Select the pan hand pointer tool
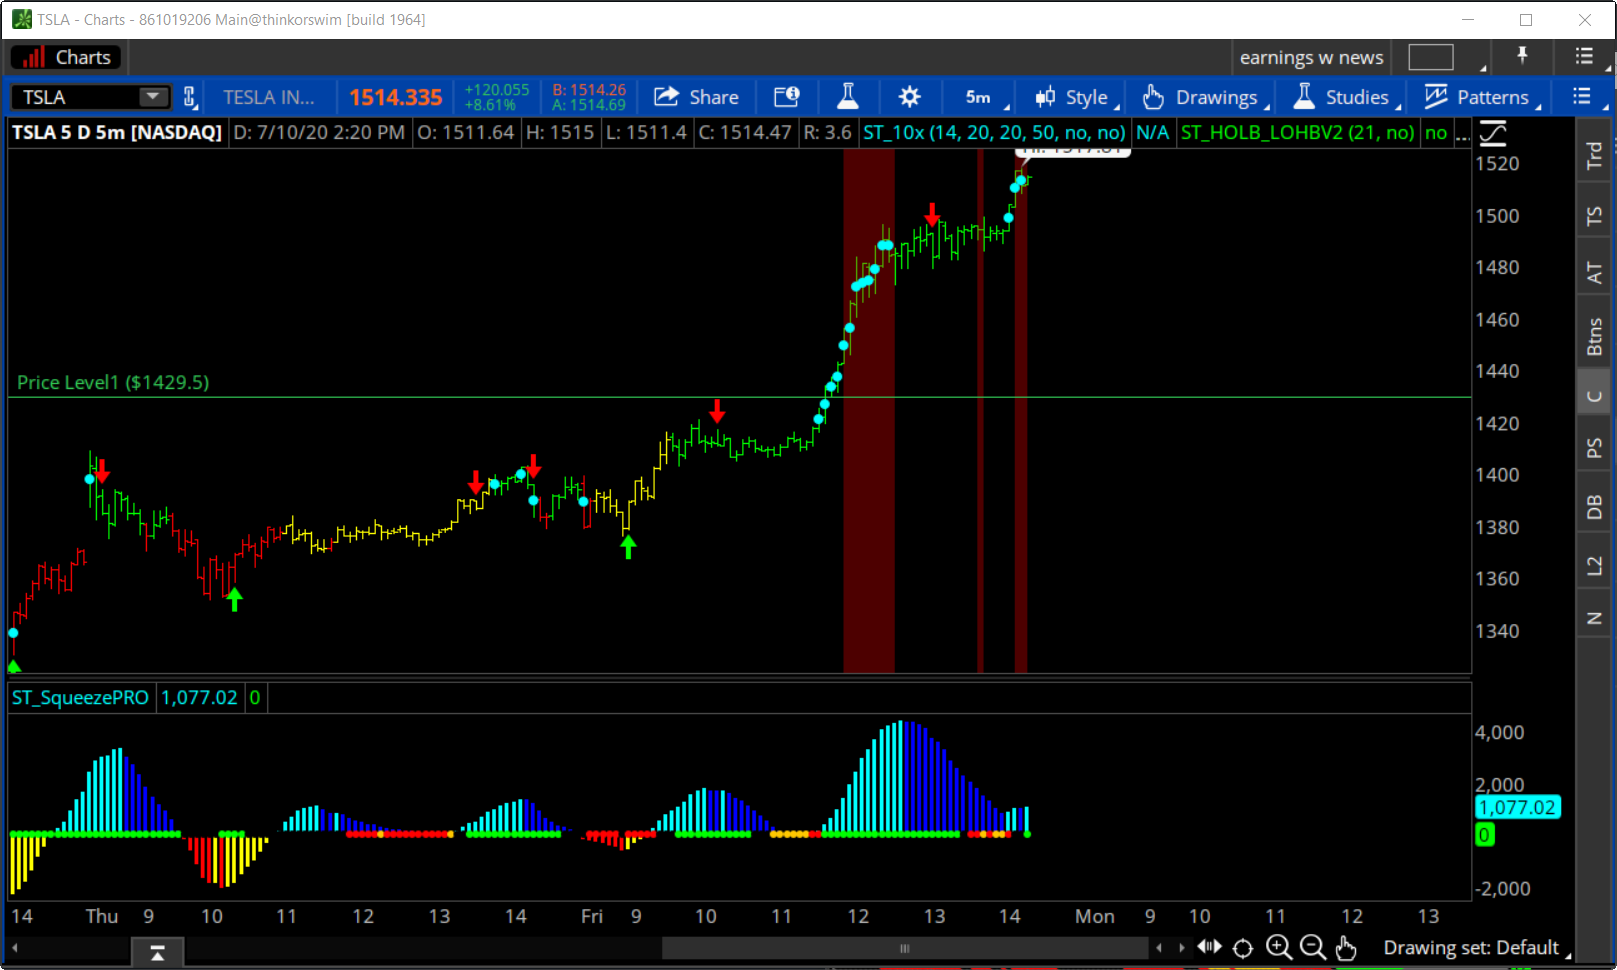 coord(1346,947)
